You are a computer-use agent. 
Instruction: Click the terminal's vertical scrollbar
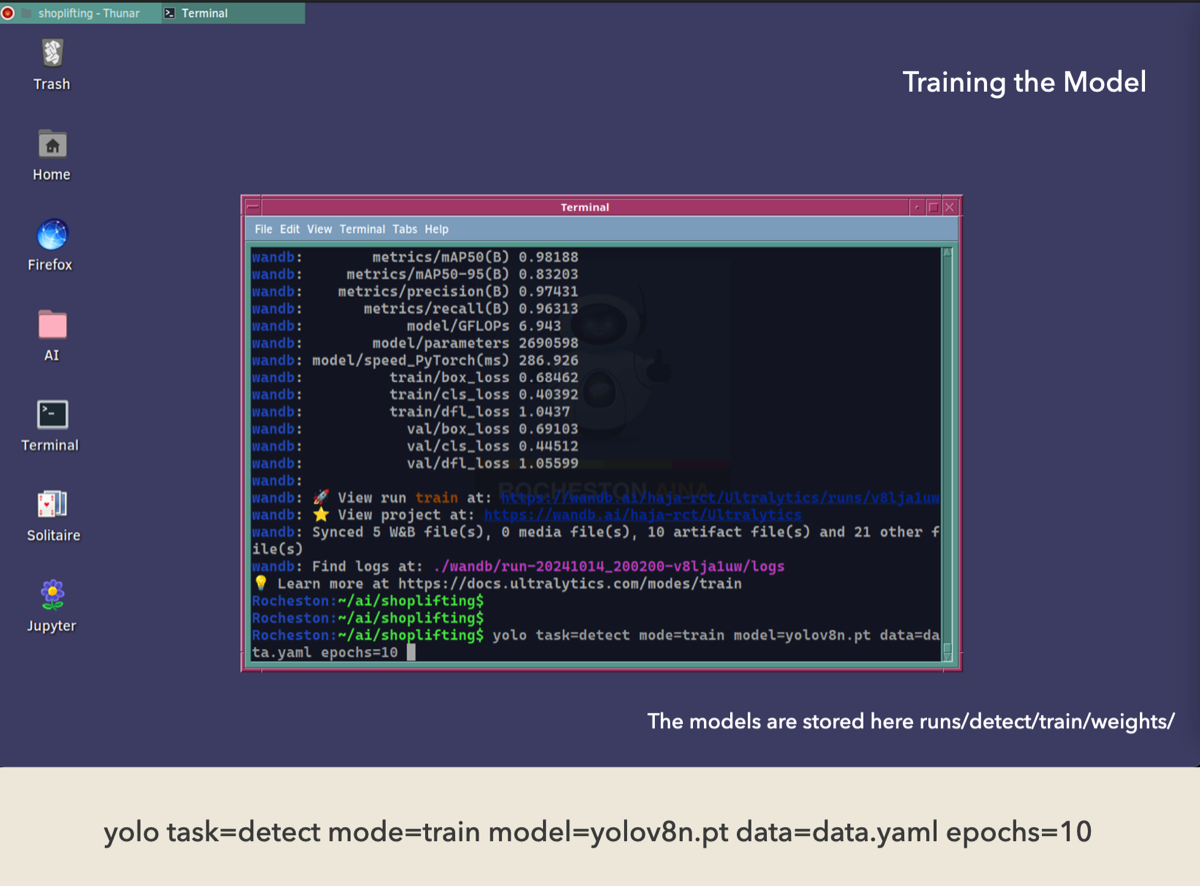[x=948, y=450]
